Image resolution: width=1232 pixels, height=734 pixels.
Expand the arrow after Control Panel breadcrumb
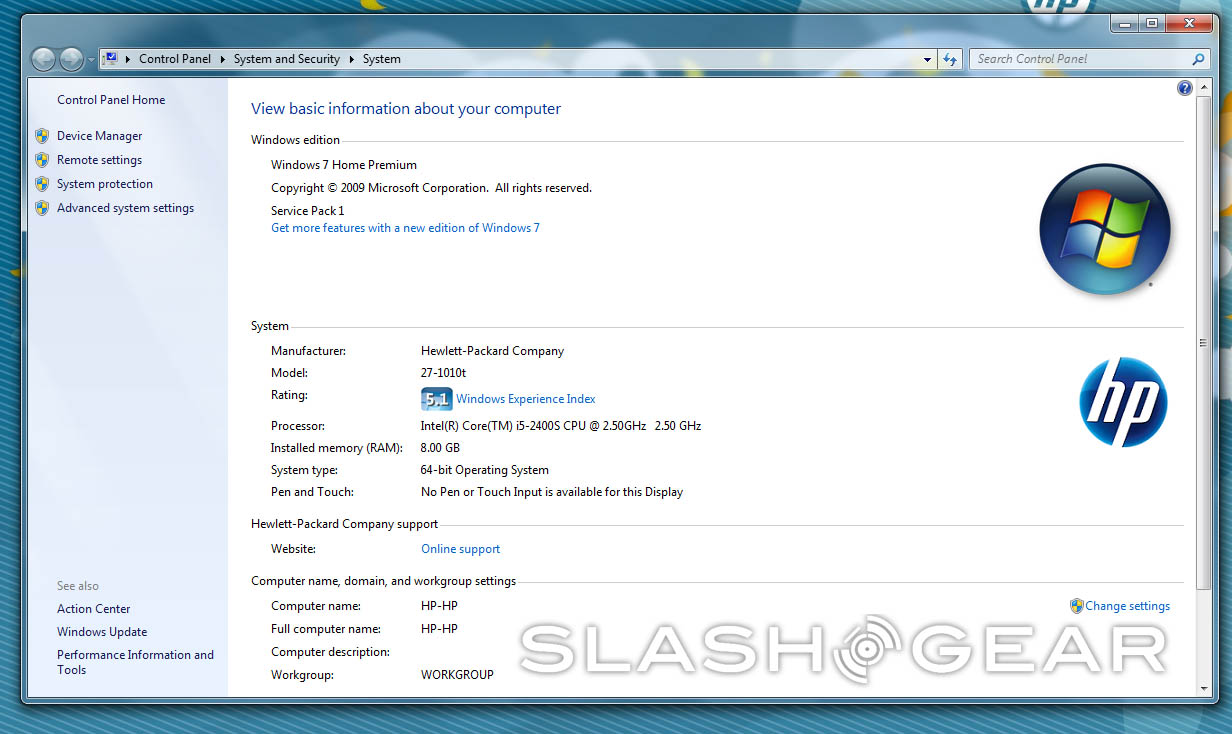pos(222,59)
